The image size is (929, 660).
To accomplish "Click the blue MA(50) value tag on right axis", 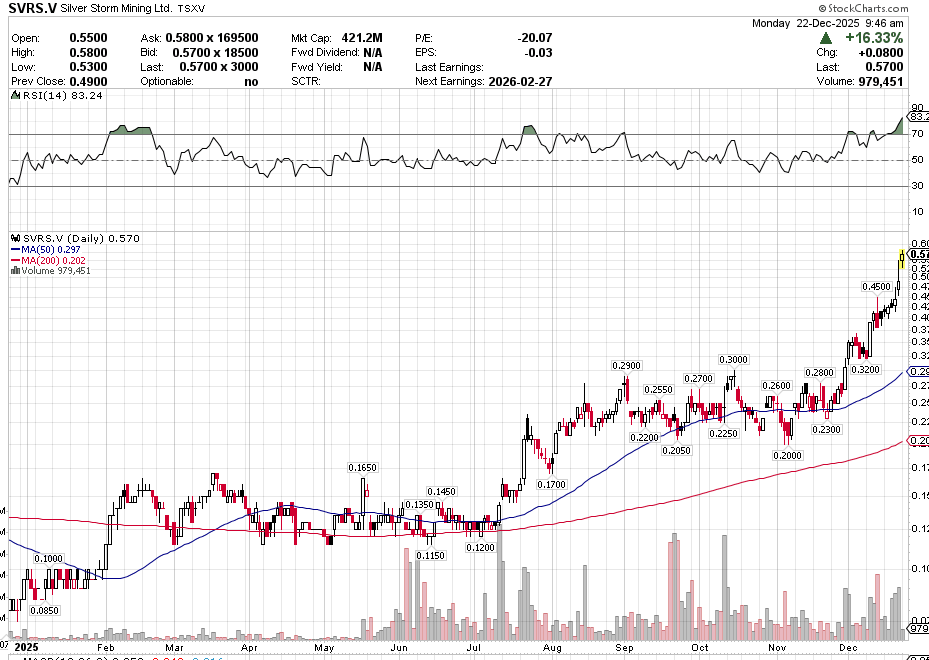I will (919, 371).
